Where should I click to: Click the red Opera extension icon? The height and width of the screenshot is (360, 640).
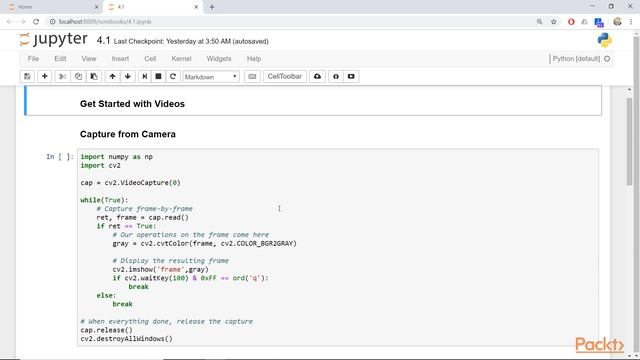[571, 22]
